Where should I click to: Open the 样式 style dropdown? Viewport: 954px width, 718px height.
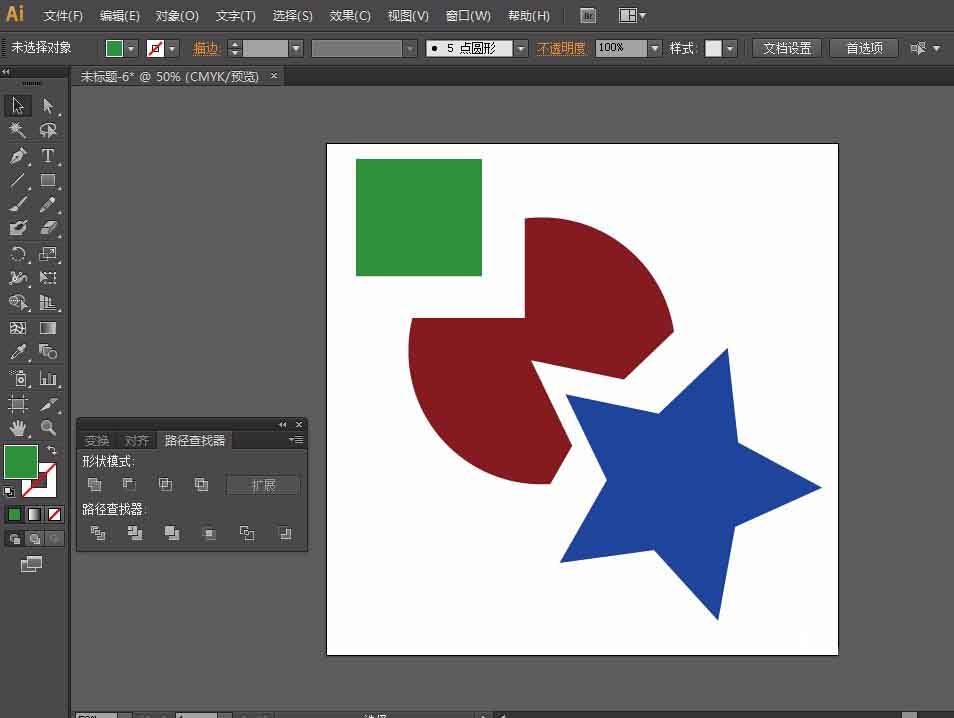click(x=730, y=48)
